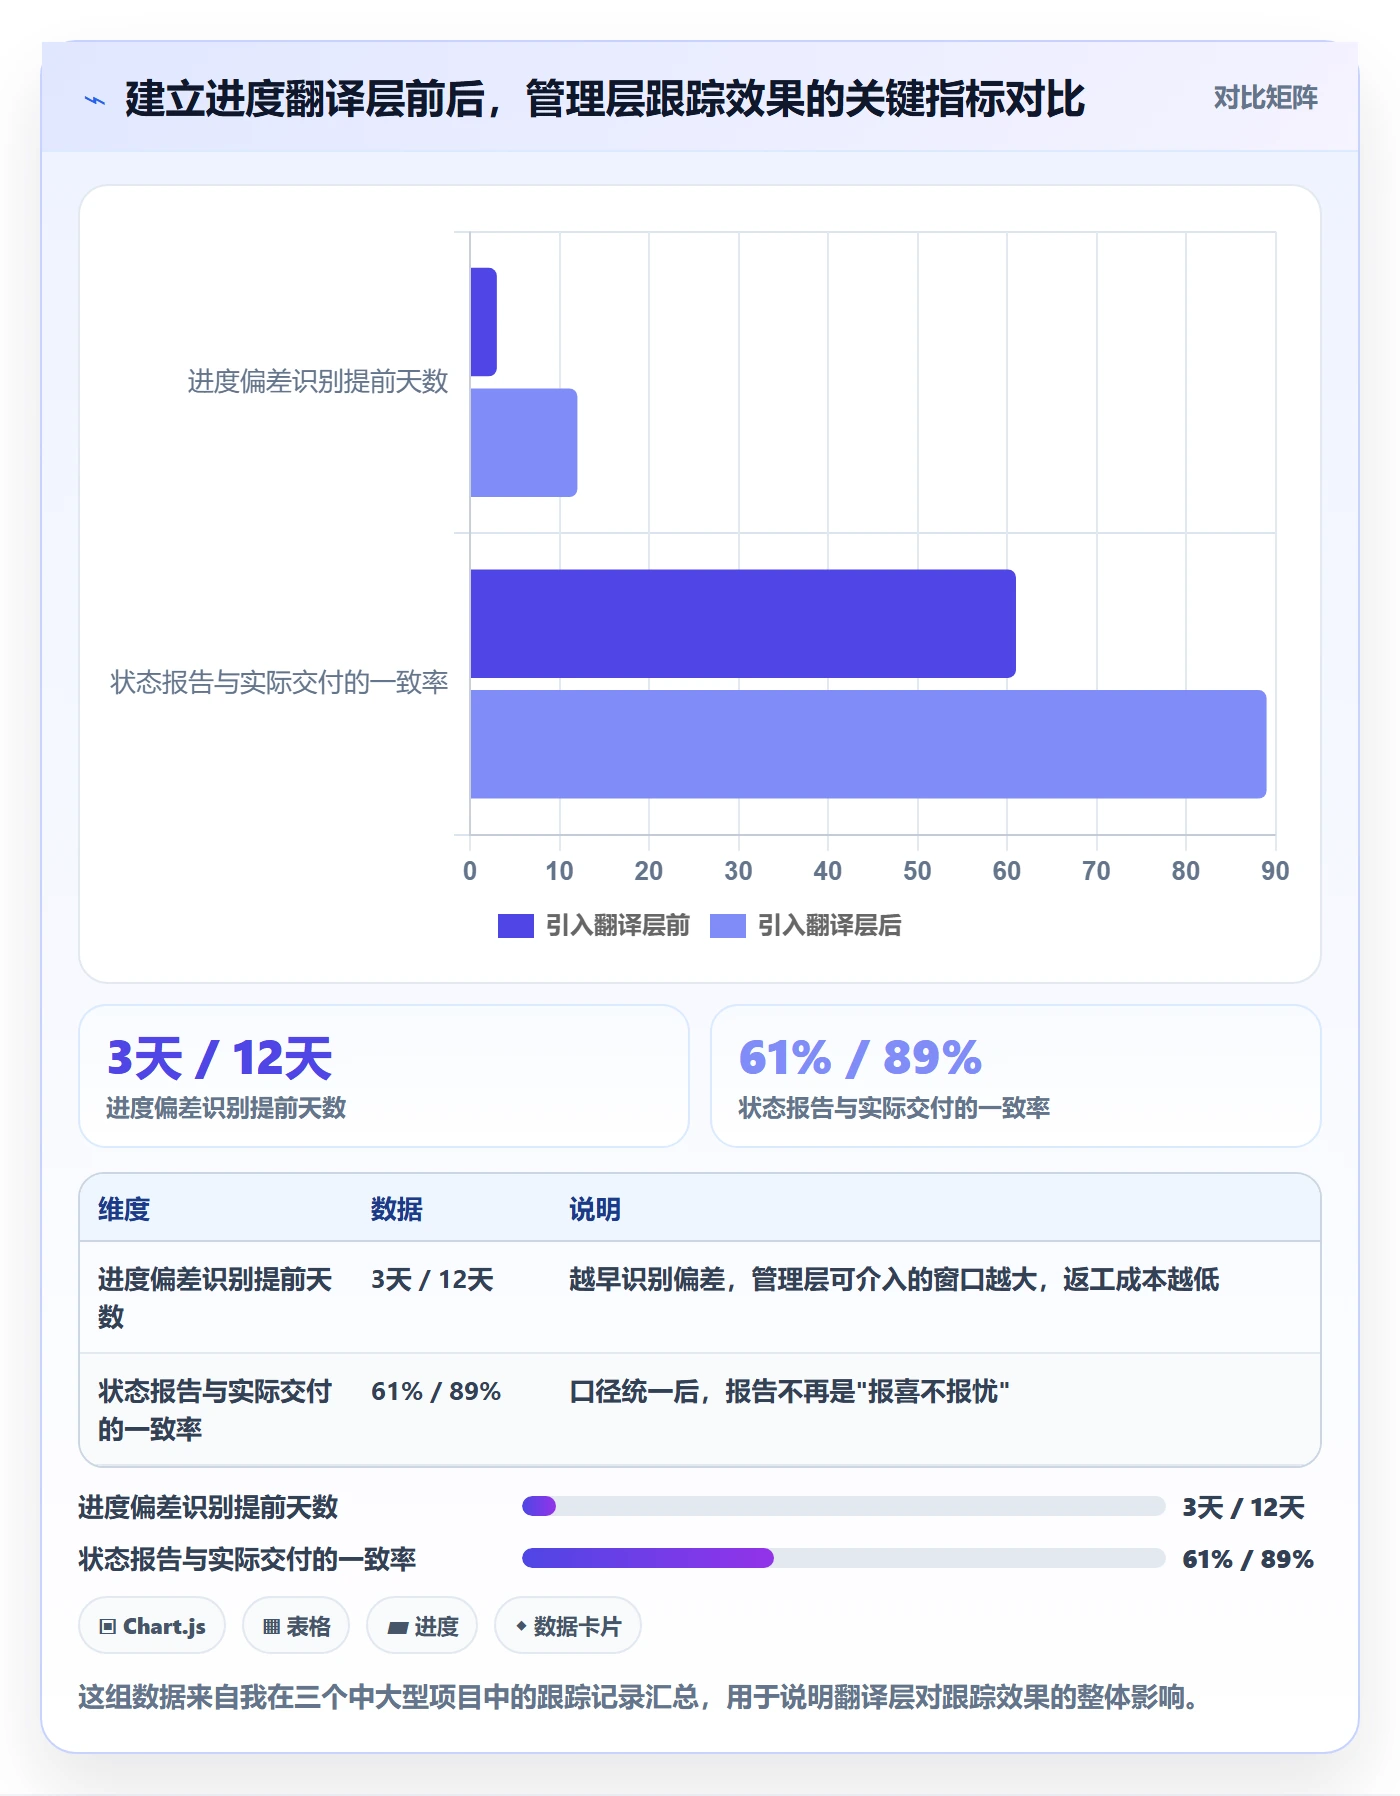Click the card title 建立进度翻译层前后
Screen dimensions: 1400x1796
[605, 99]
